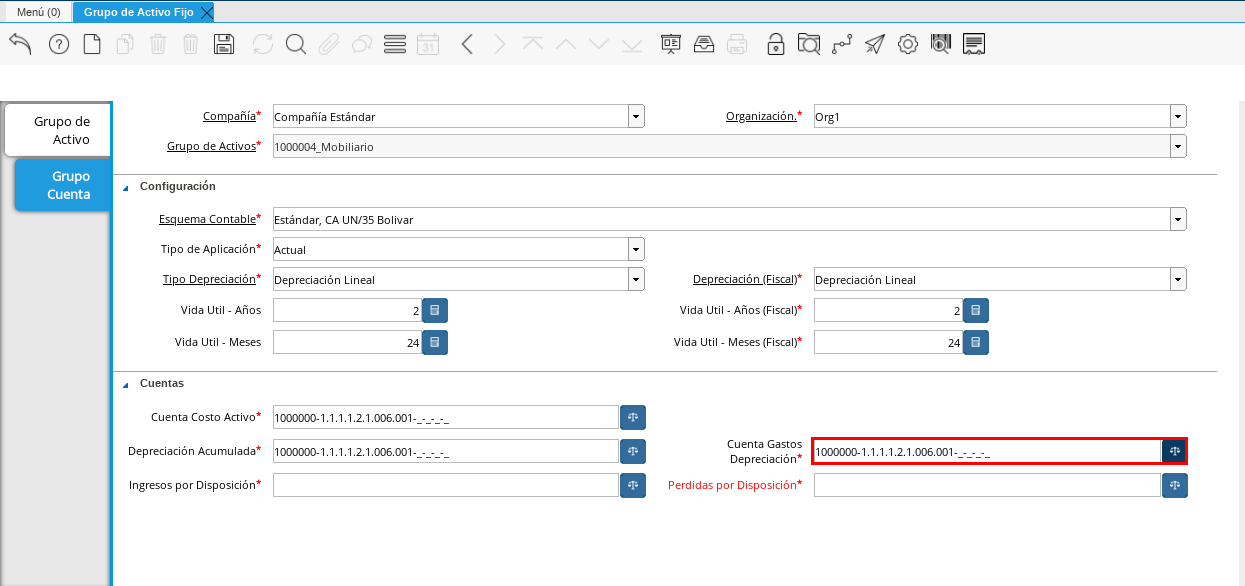Click the copy record icon
1245x586 pixels.
pyautogui.click(x=125, y=44)
